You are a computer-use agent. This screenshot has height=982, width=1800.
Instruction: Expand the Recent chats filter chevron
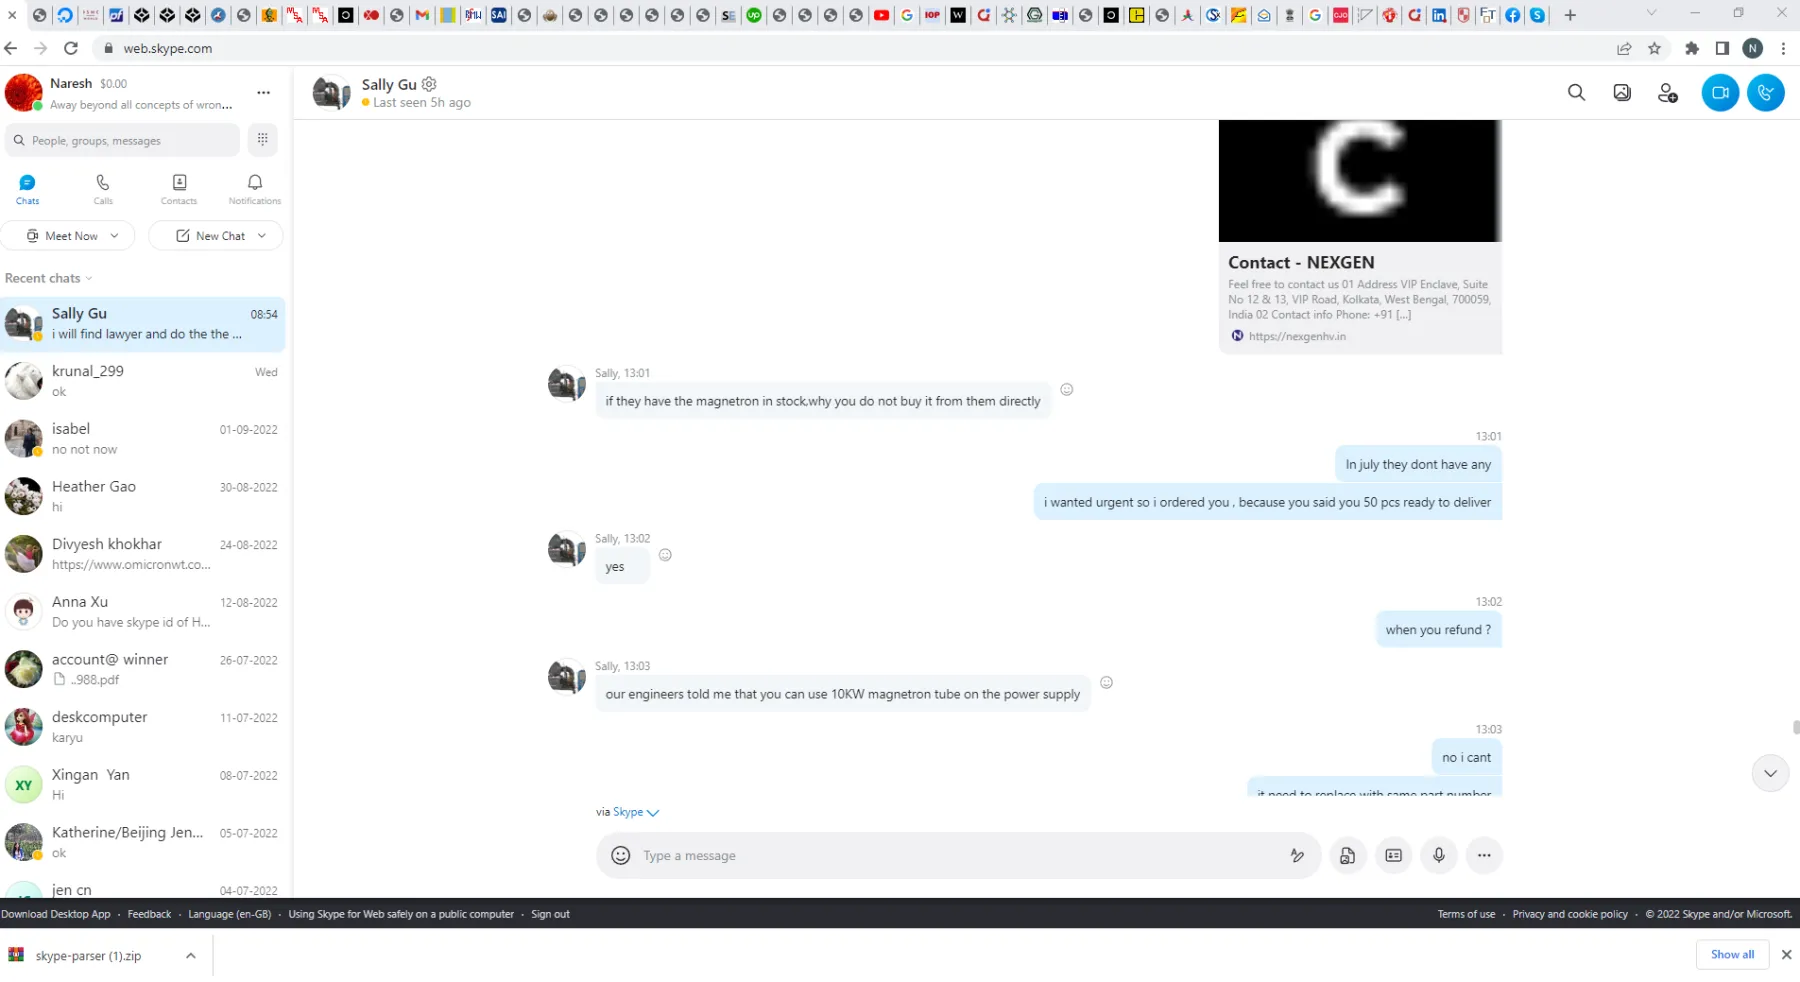[89, 279]
